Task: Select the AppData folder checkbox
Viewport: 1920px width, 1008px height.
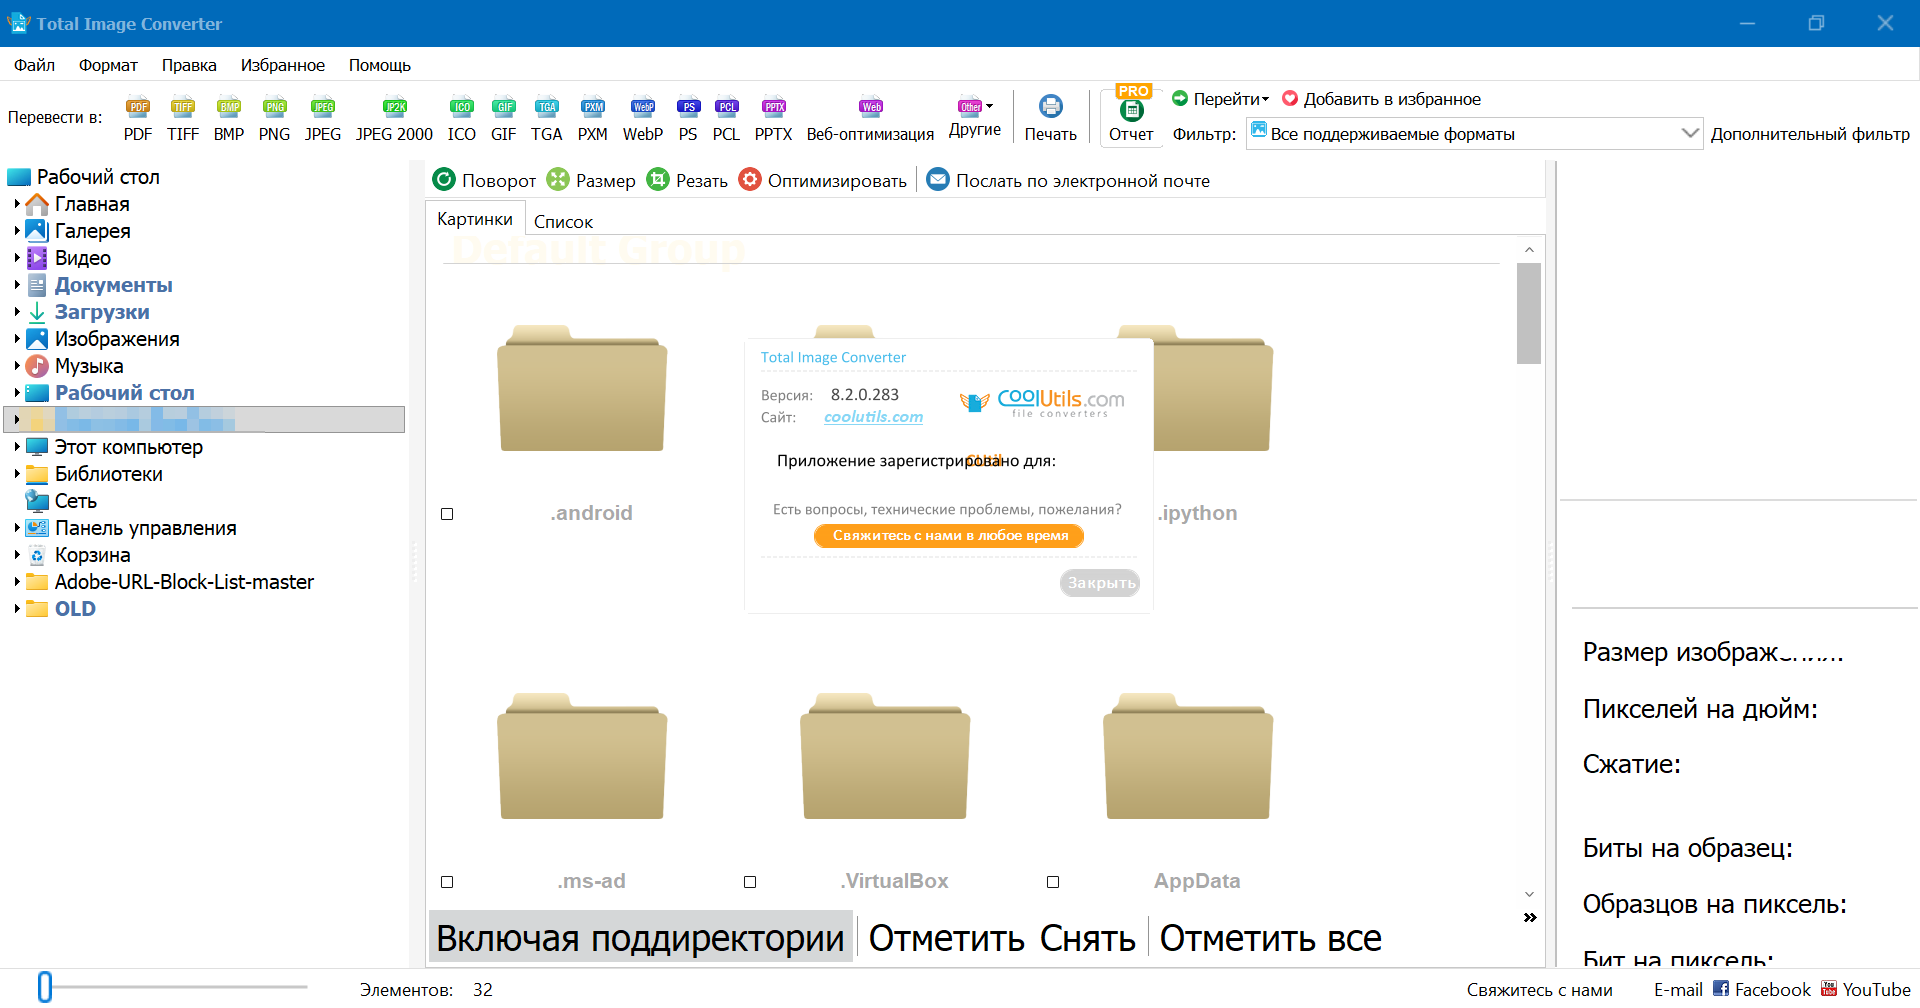Action: pos(1053,882)
